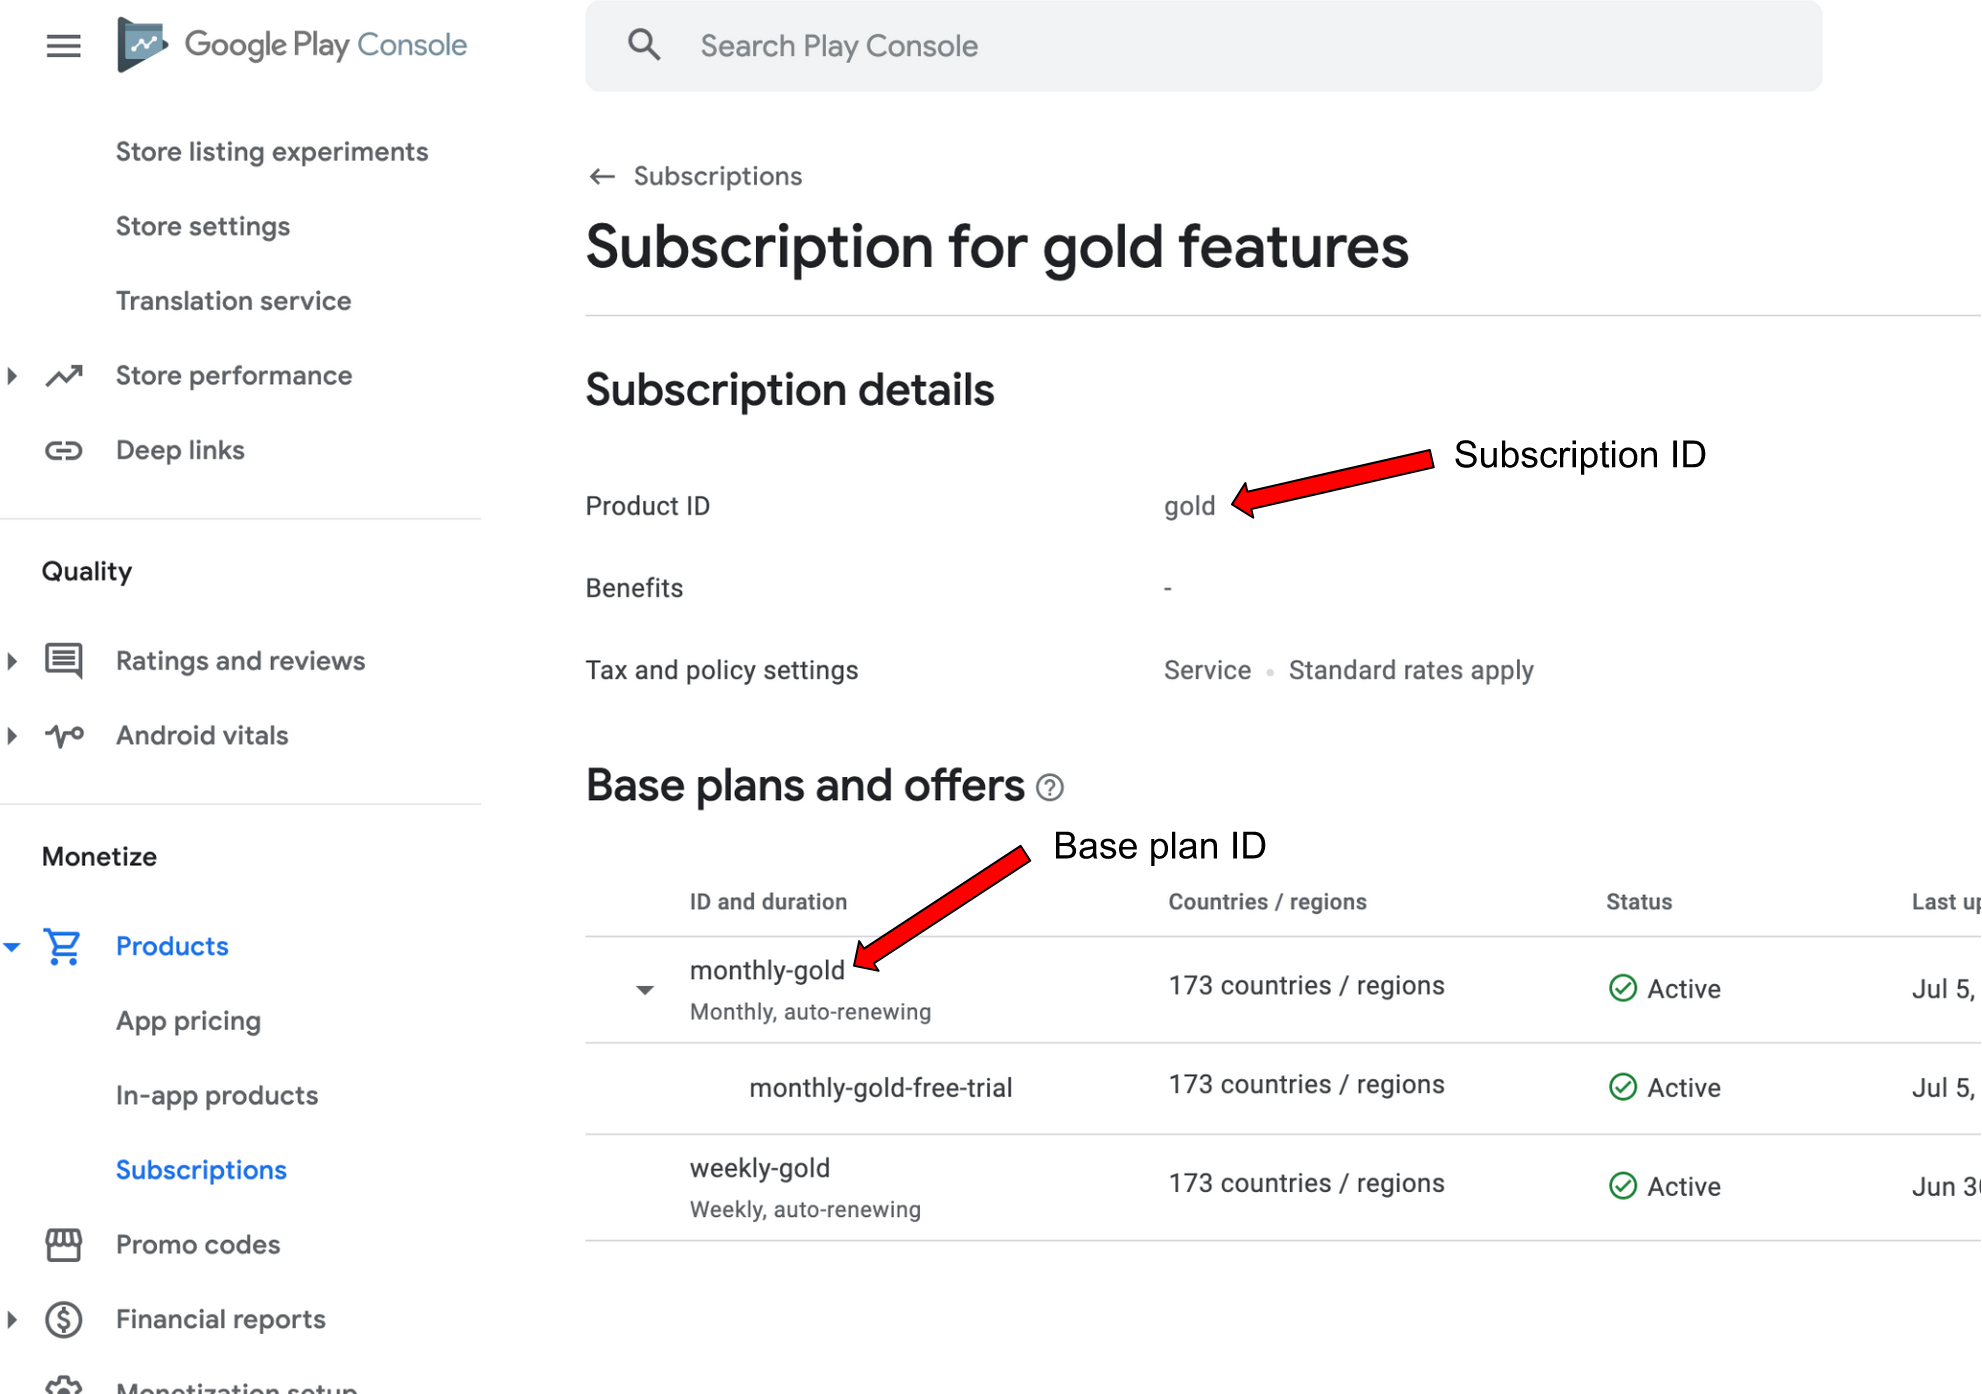Open the weekly-gold base plan
The width and height of the screenshot is (1982, 1394).
[760, 1168]
